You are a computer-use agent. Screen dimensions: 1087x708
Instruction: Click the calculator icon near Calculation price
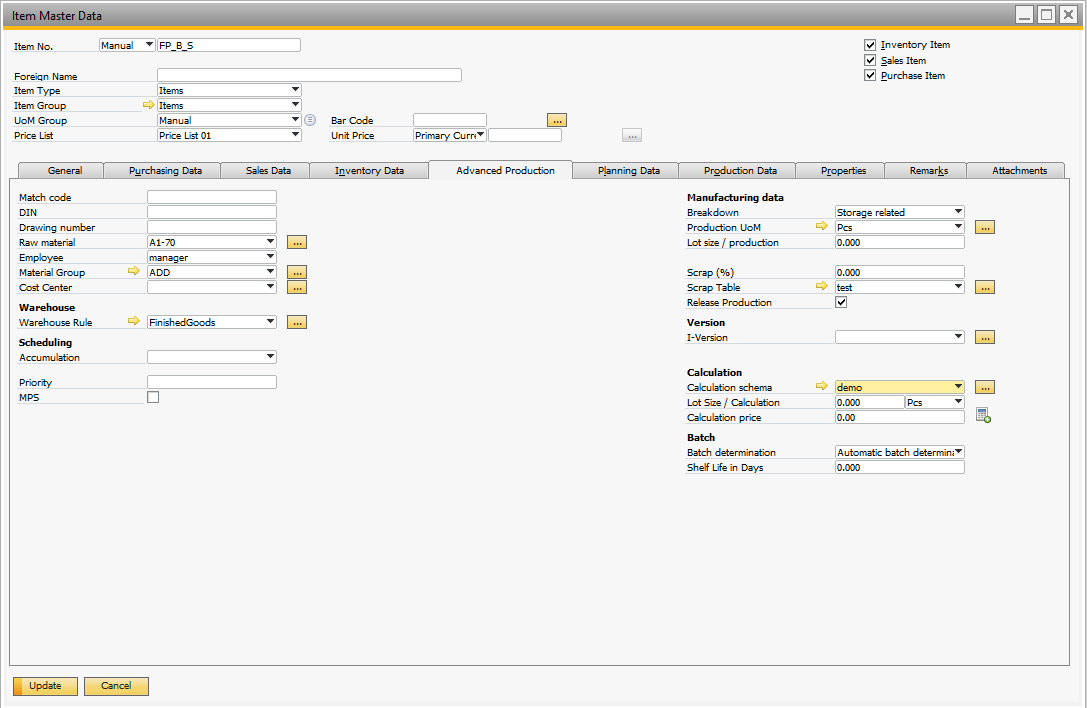(x=985, y=415)
